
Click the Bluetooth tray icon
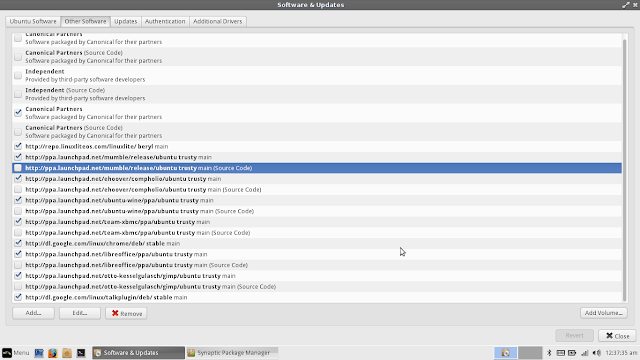549,353
